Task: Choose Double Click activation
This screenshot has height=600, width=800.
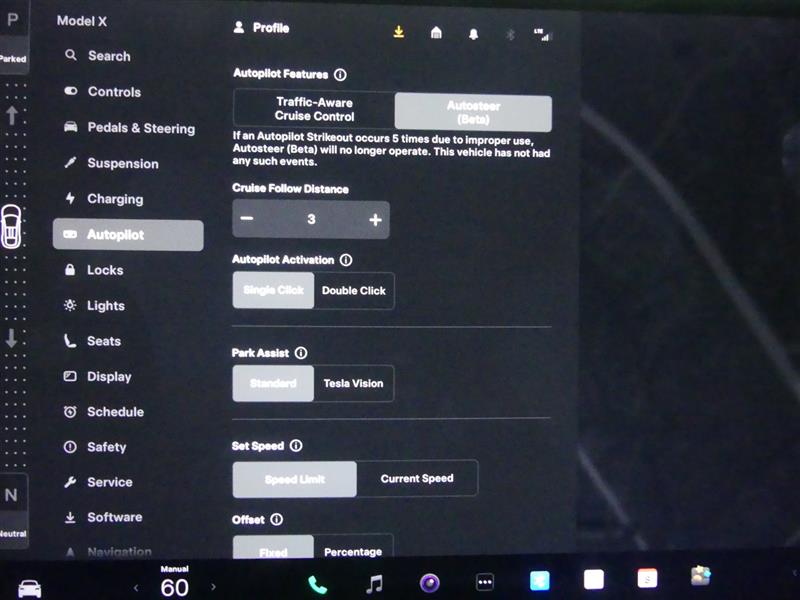Action: pyautogui.click(x=354, y=291)
